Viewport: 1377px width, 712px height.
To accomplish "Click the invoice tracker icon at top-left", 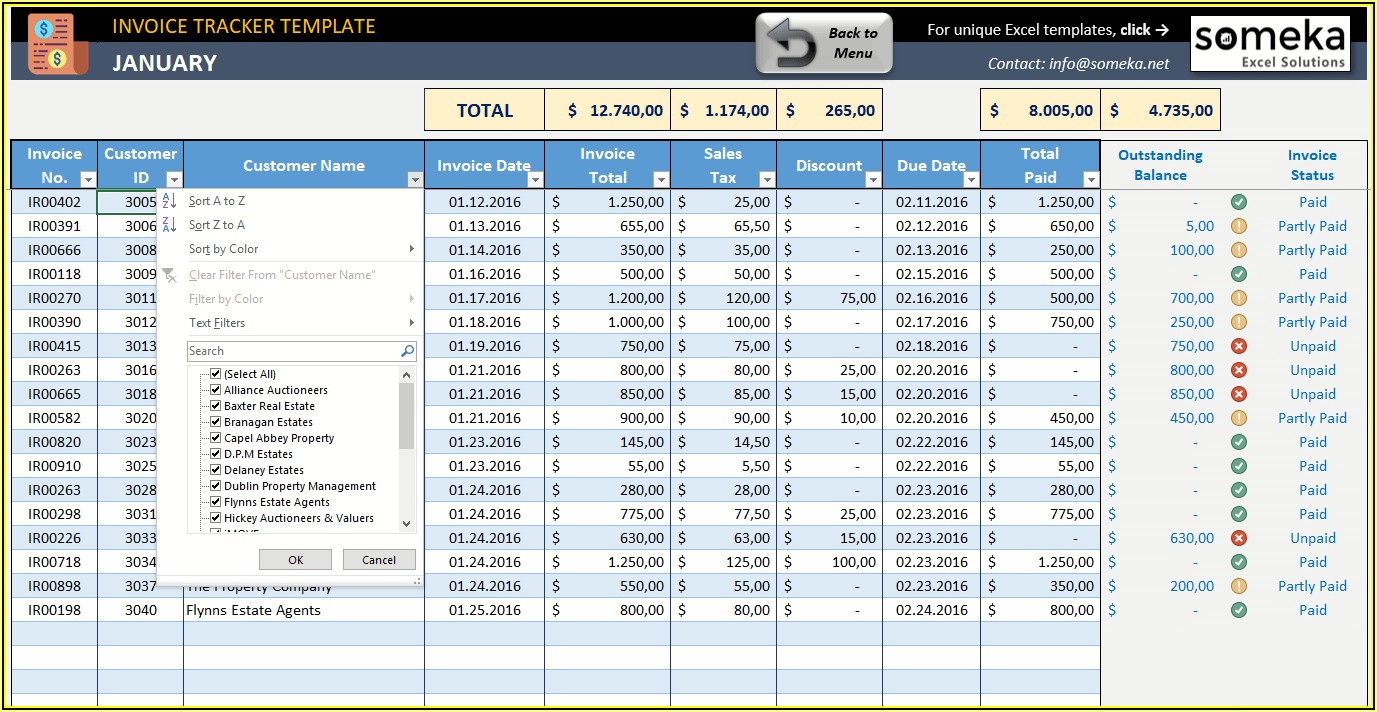I will (57, 44).
